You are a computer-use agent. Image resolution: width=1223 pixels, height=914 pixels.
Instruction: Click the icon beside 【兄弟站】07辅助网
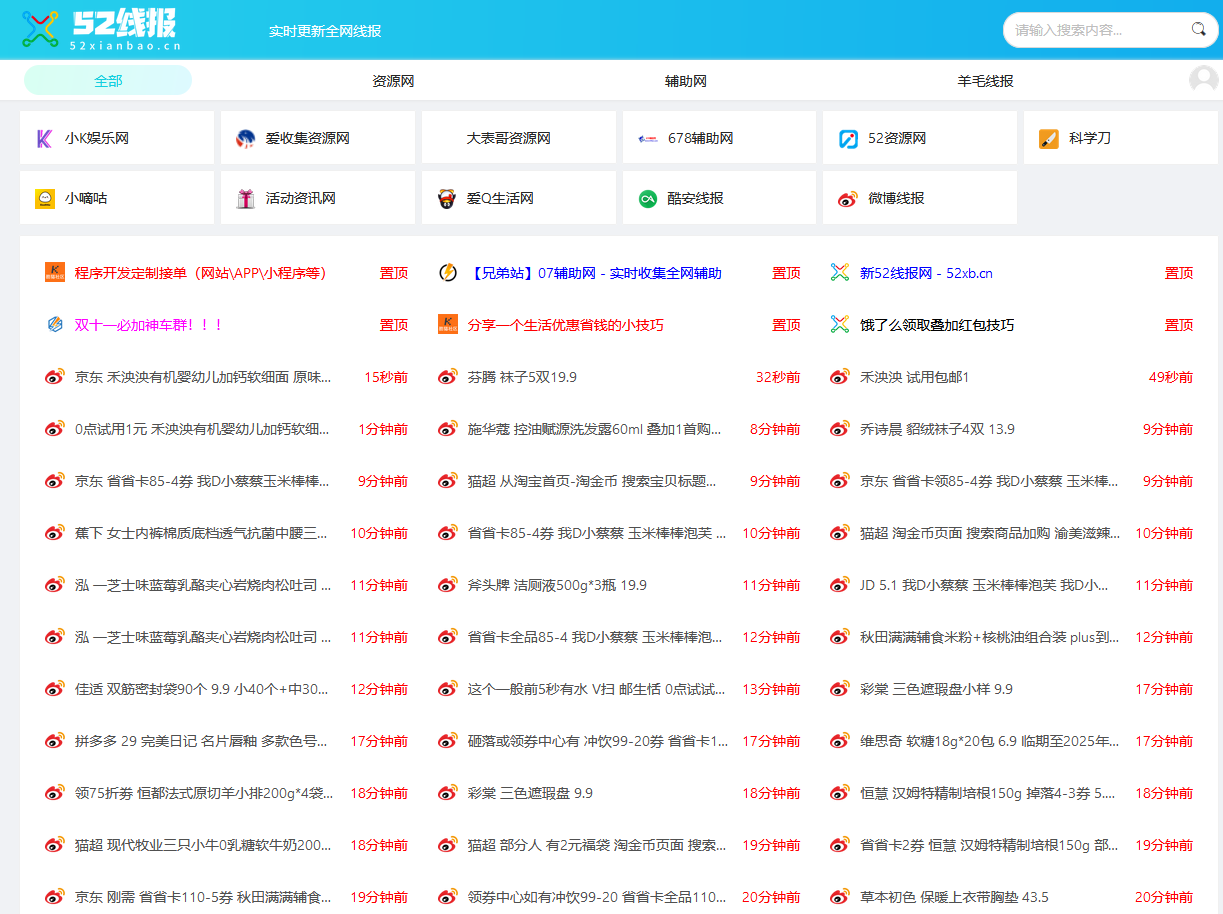click(447, 272)
